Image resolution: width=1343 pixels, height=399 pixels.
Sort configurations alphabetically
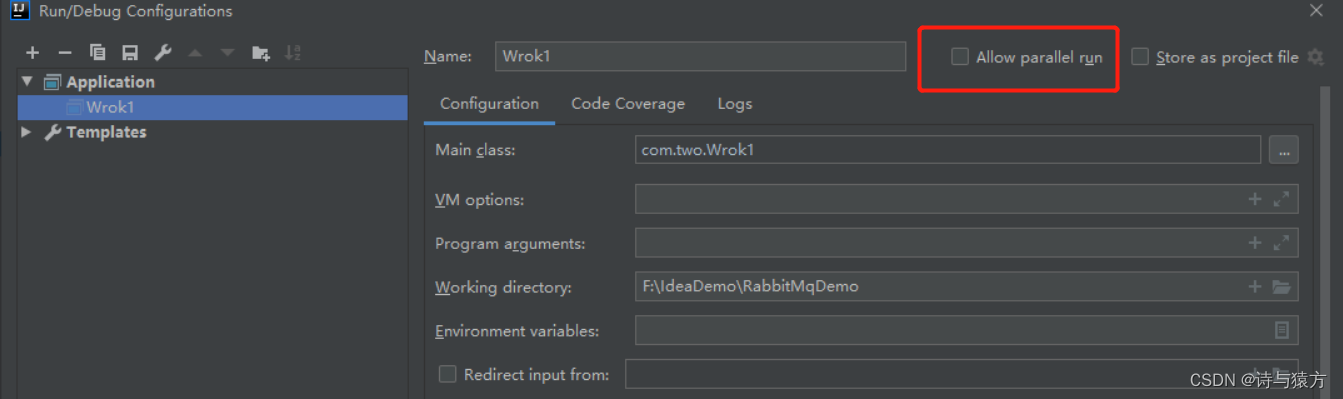tap(293, 53)
